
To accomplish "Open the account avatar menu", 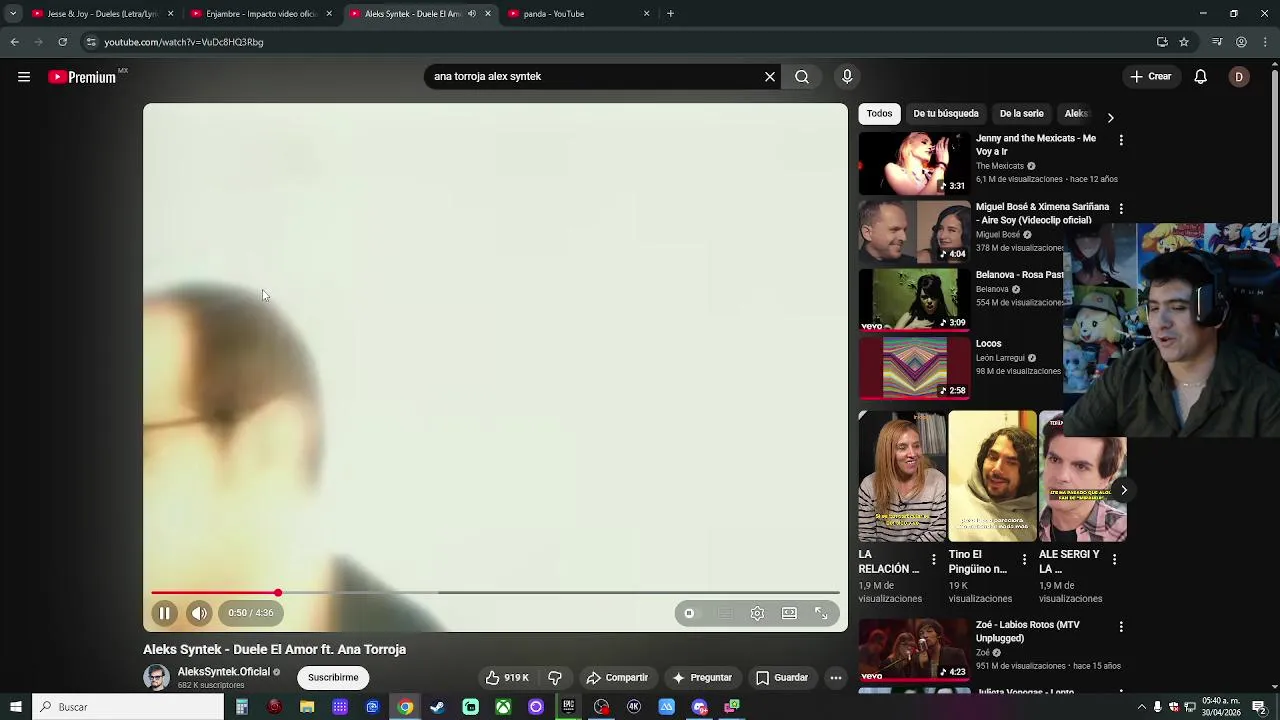I will [1239, 77].
